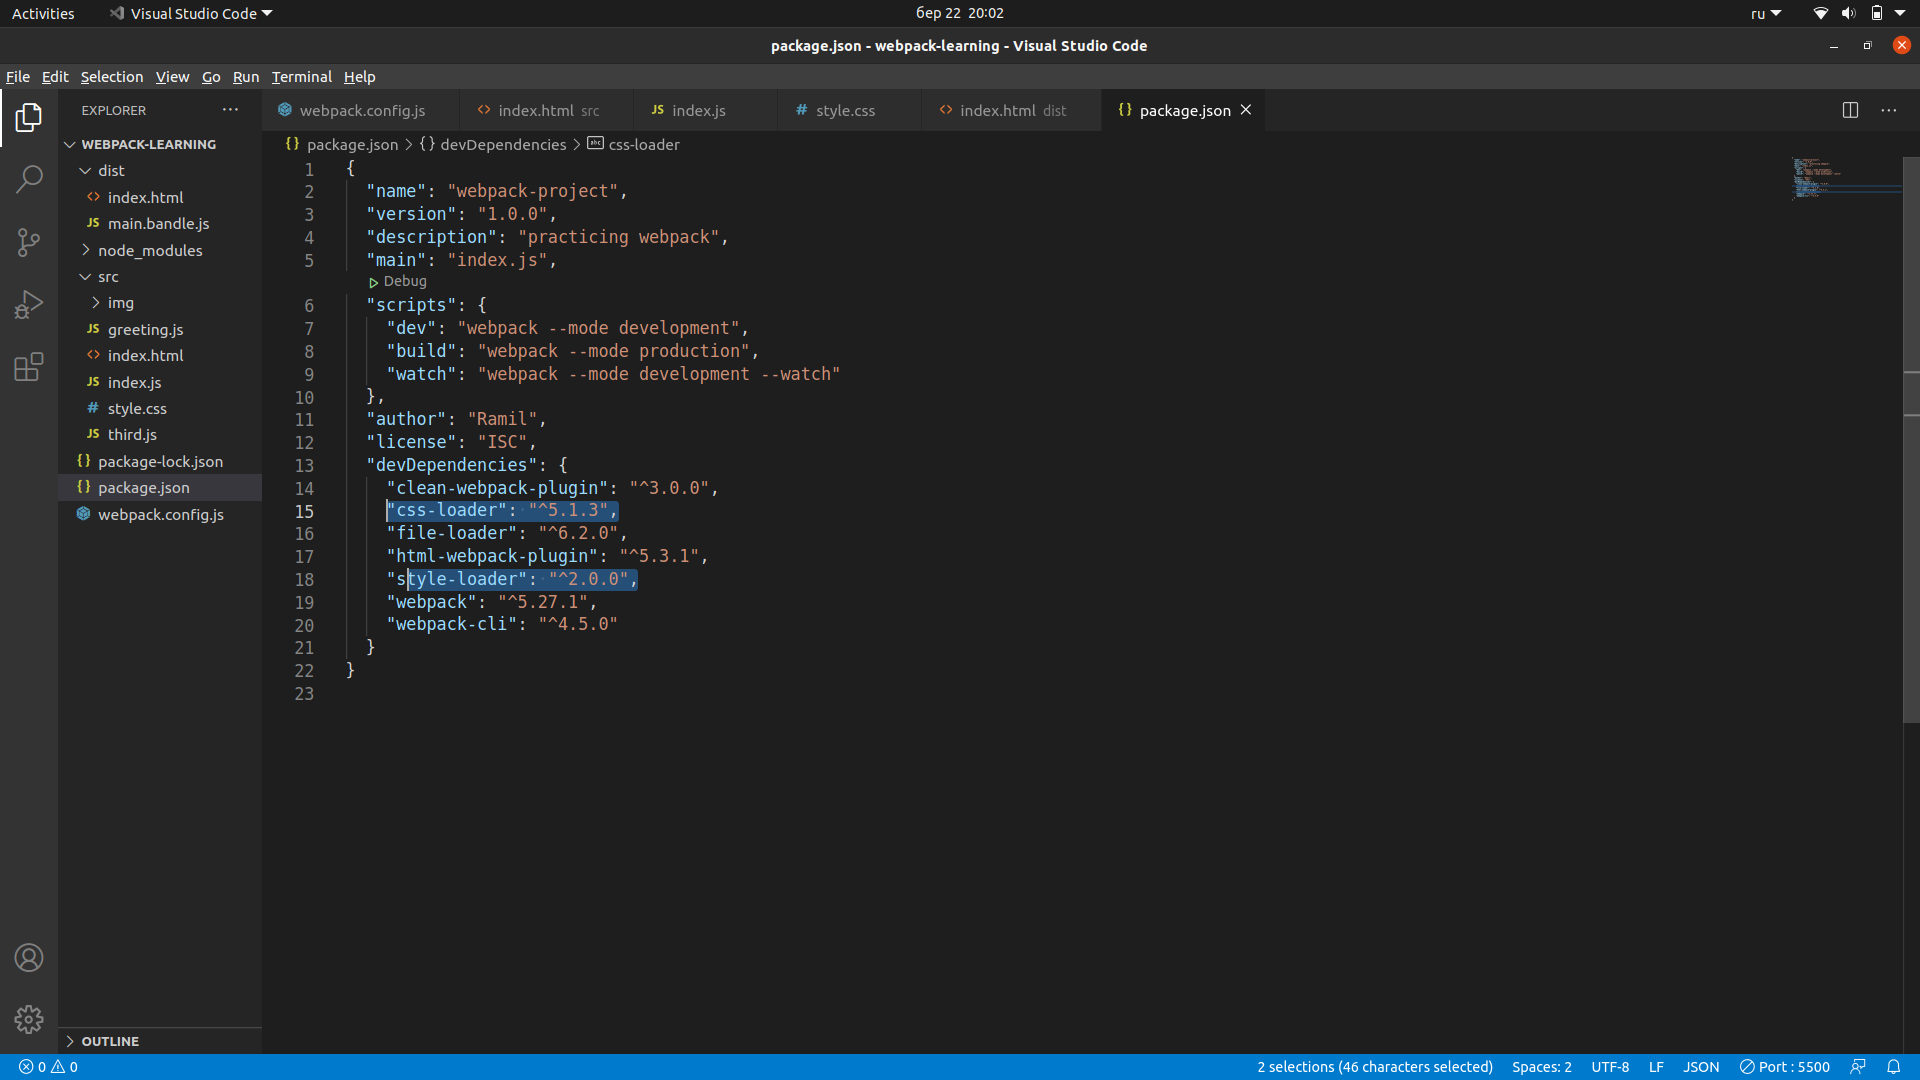Open Explorer Views and More Actions ellipsis

(230, 110)
